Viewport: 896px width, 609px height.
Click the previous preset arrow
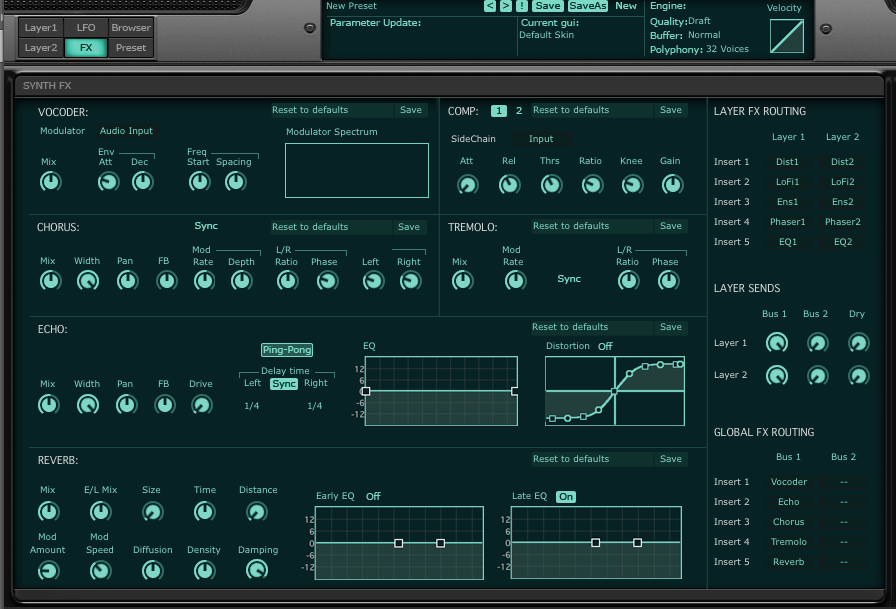pyautogui.click(x=489, y=6)
